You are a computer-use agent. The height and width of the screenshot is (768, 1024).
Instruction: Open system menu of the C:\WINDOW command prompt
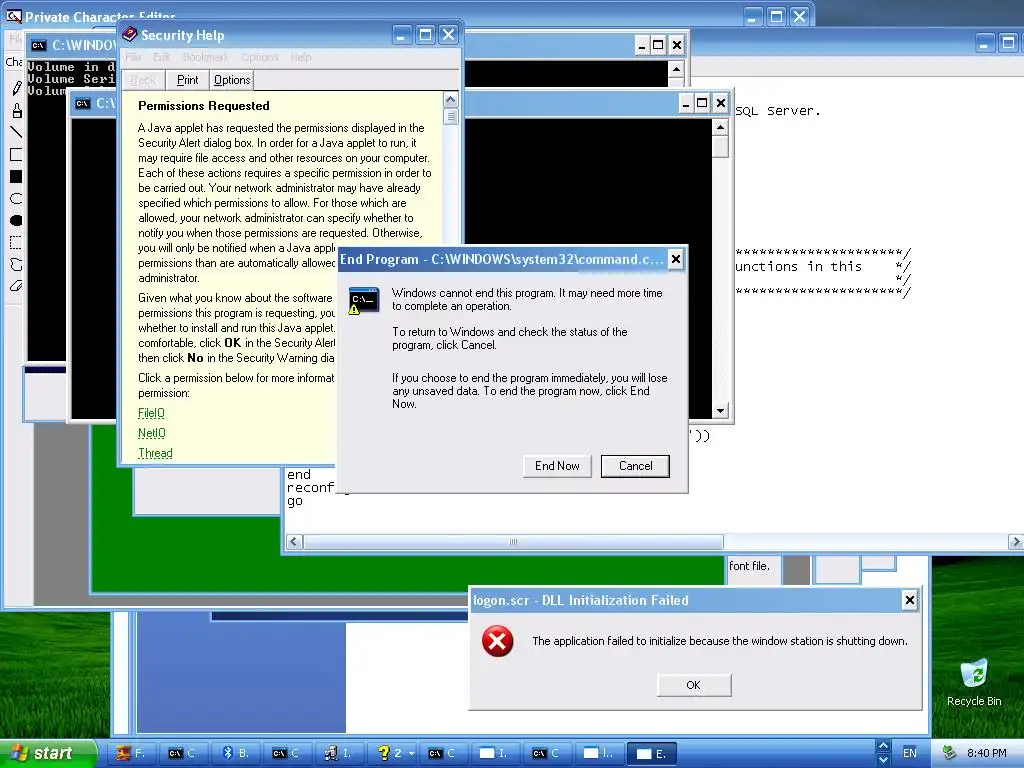click(x=39, y=45)
